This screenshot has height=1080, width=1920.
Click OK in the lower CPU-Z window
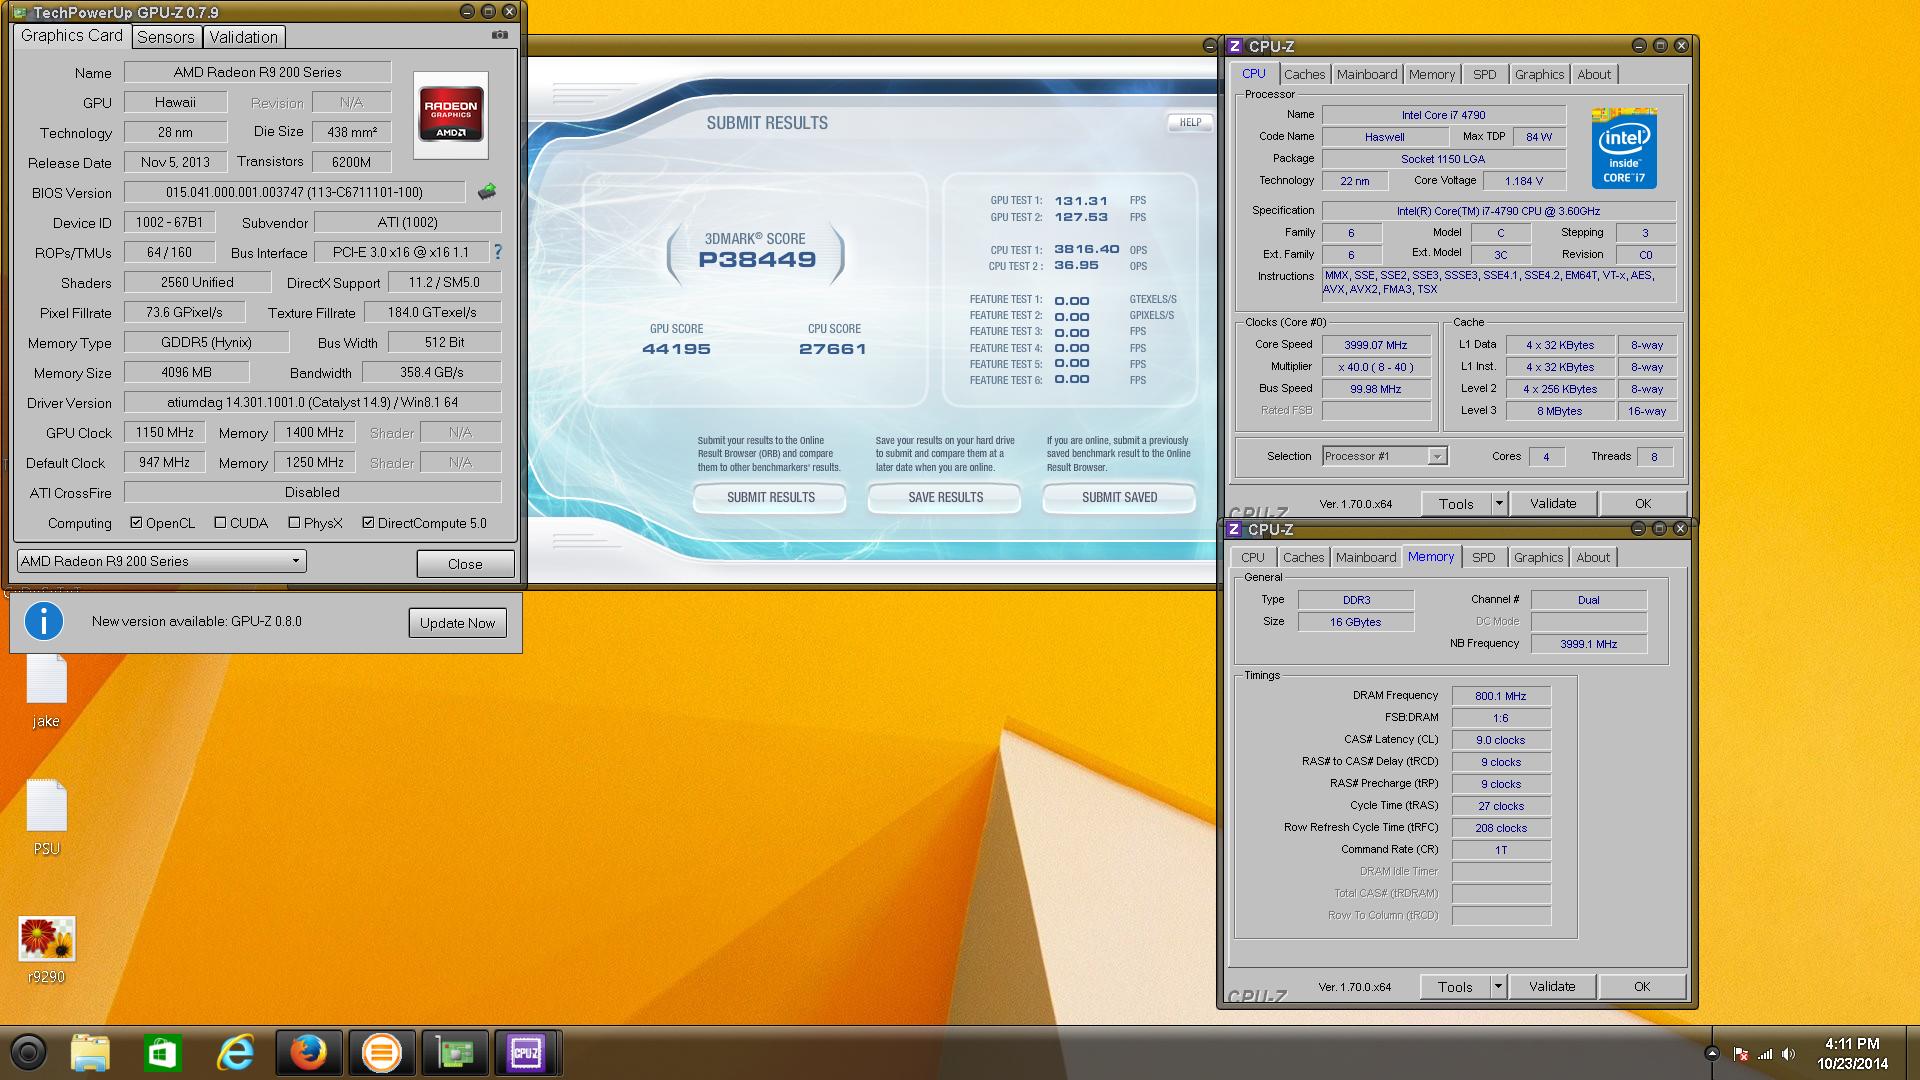click(x=1642, y=986)
